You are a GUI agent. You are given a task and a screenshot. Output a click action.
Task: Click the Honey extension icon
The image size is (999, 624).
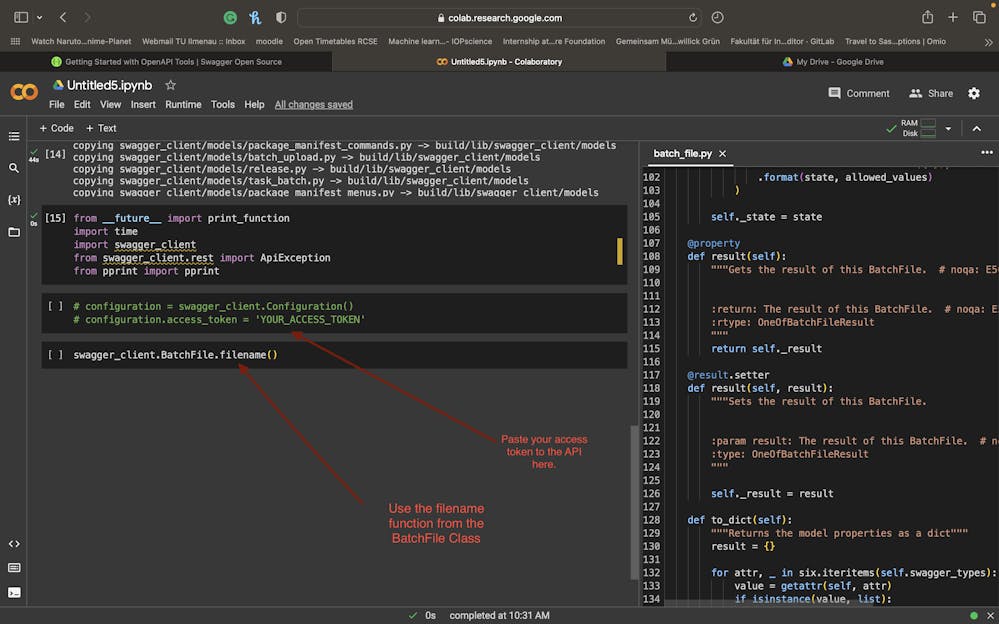point(255,18)
